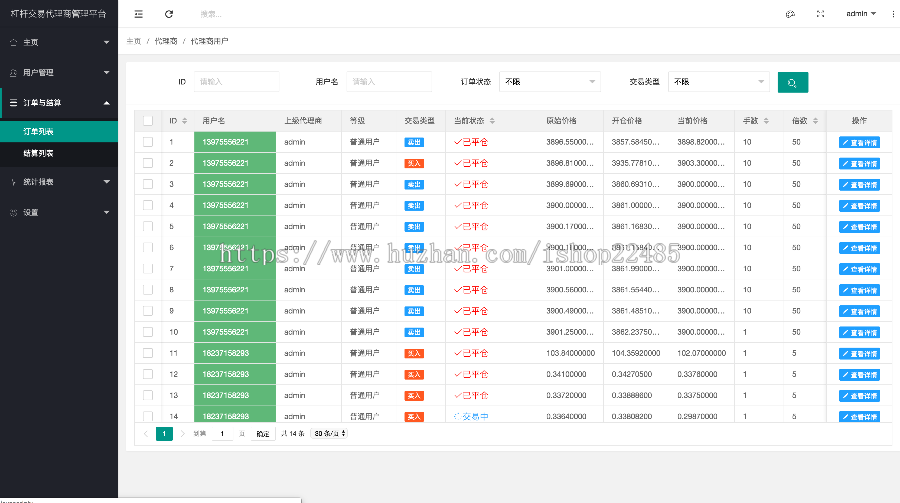The width and height of the screenshot is (900, 503).
Task: Sort by 倍数 column arrows
Action: pyautogui.click(x=815, y=121)
